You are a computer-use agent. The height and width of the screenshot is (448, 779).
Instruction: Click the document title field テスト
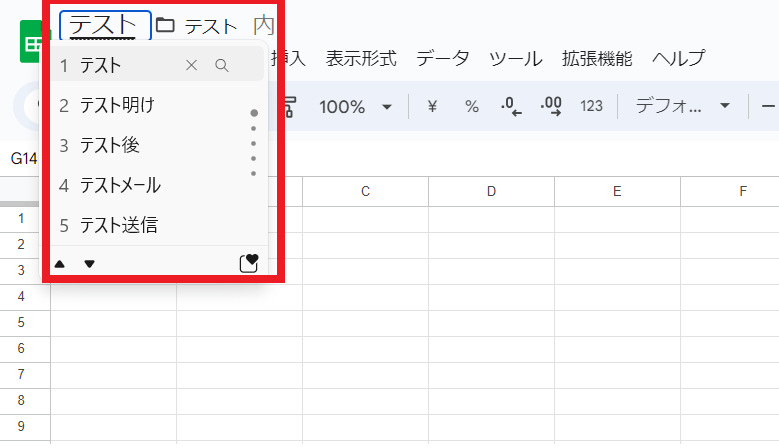coord(104,25)
